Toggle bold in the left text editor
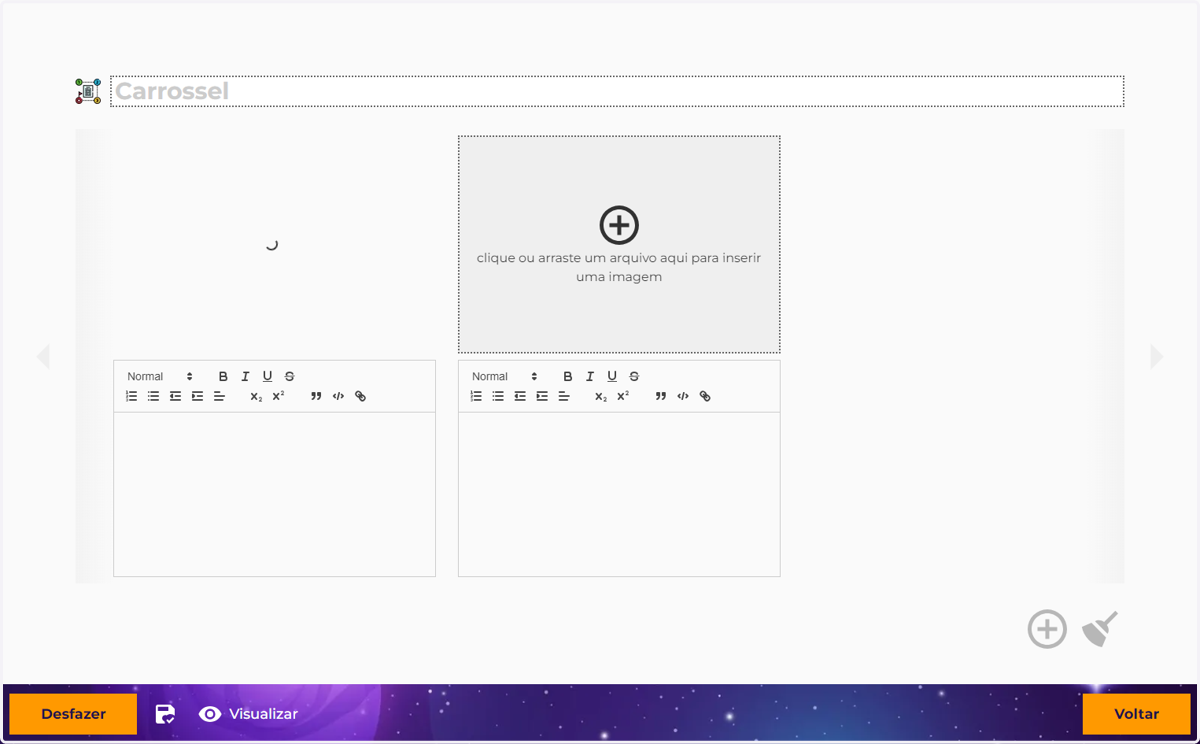The image size is (1200, 744). (223, 376)
